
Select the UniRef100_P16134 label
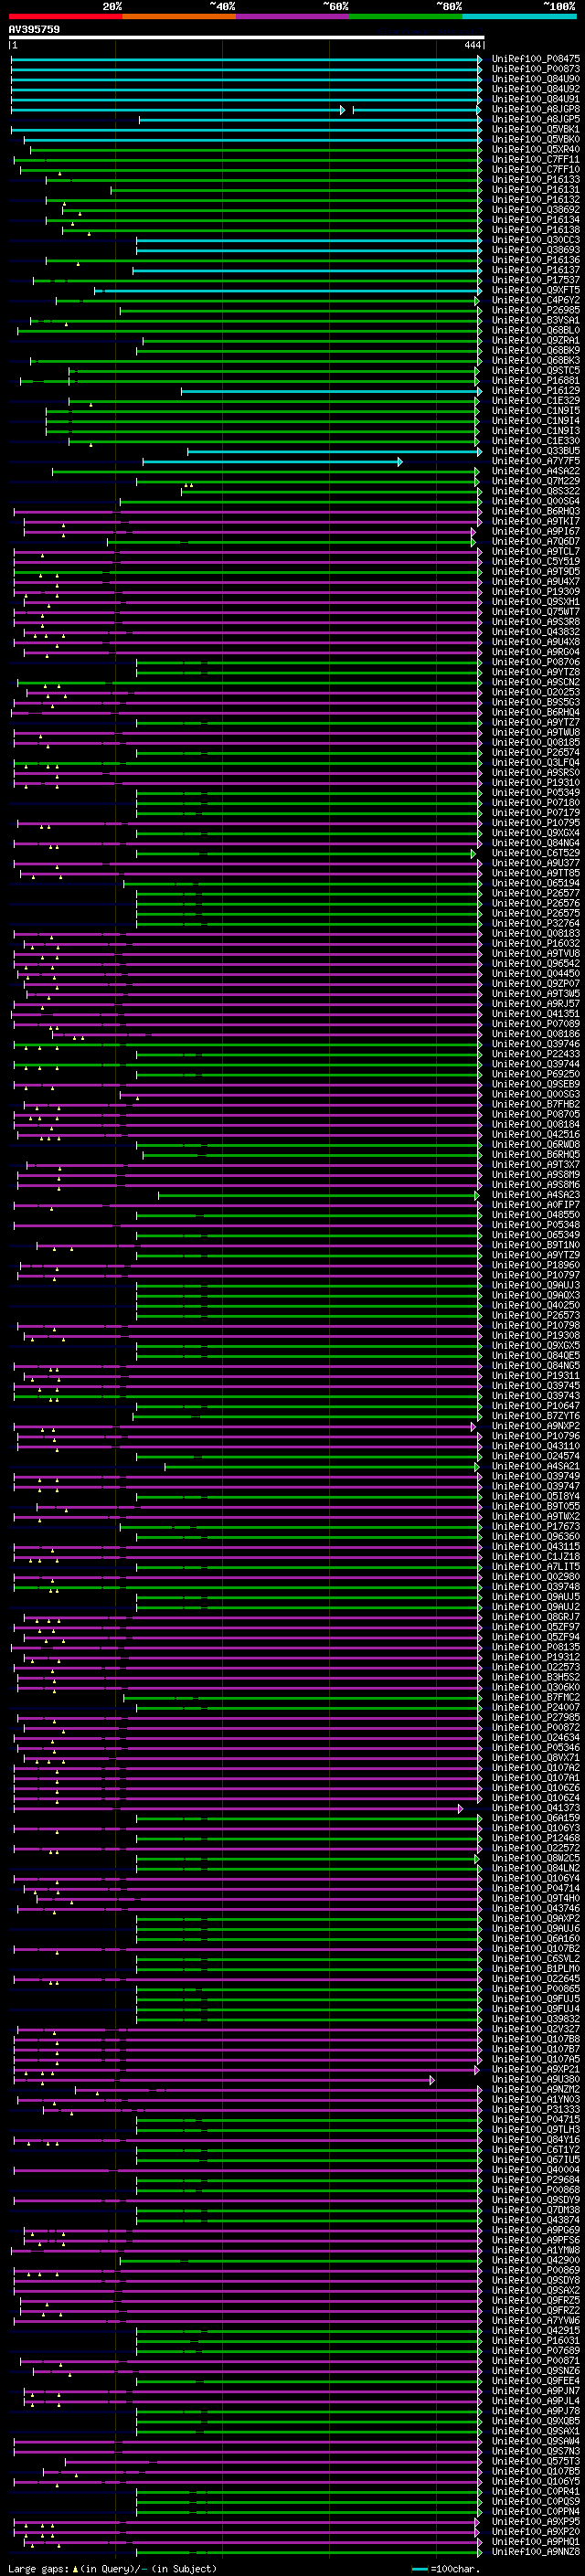click(536, 220)
